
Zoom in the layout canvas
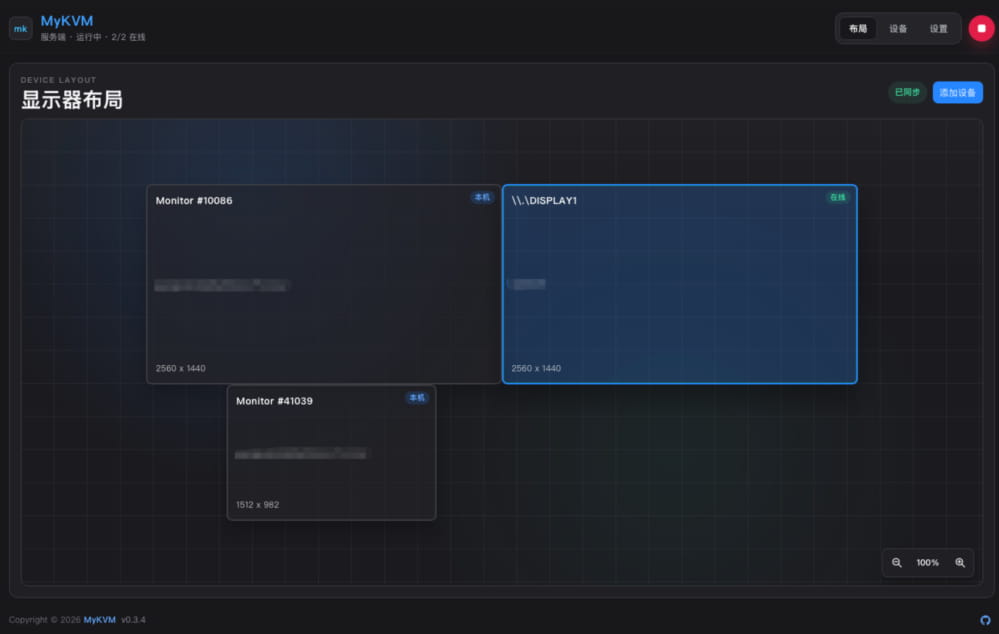[x=959, y=563]
